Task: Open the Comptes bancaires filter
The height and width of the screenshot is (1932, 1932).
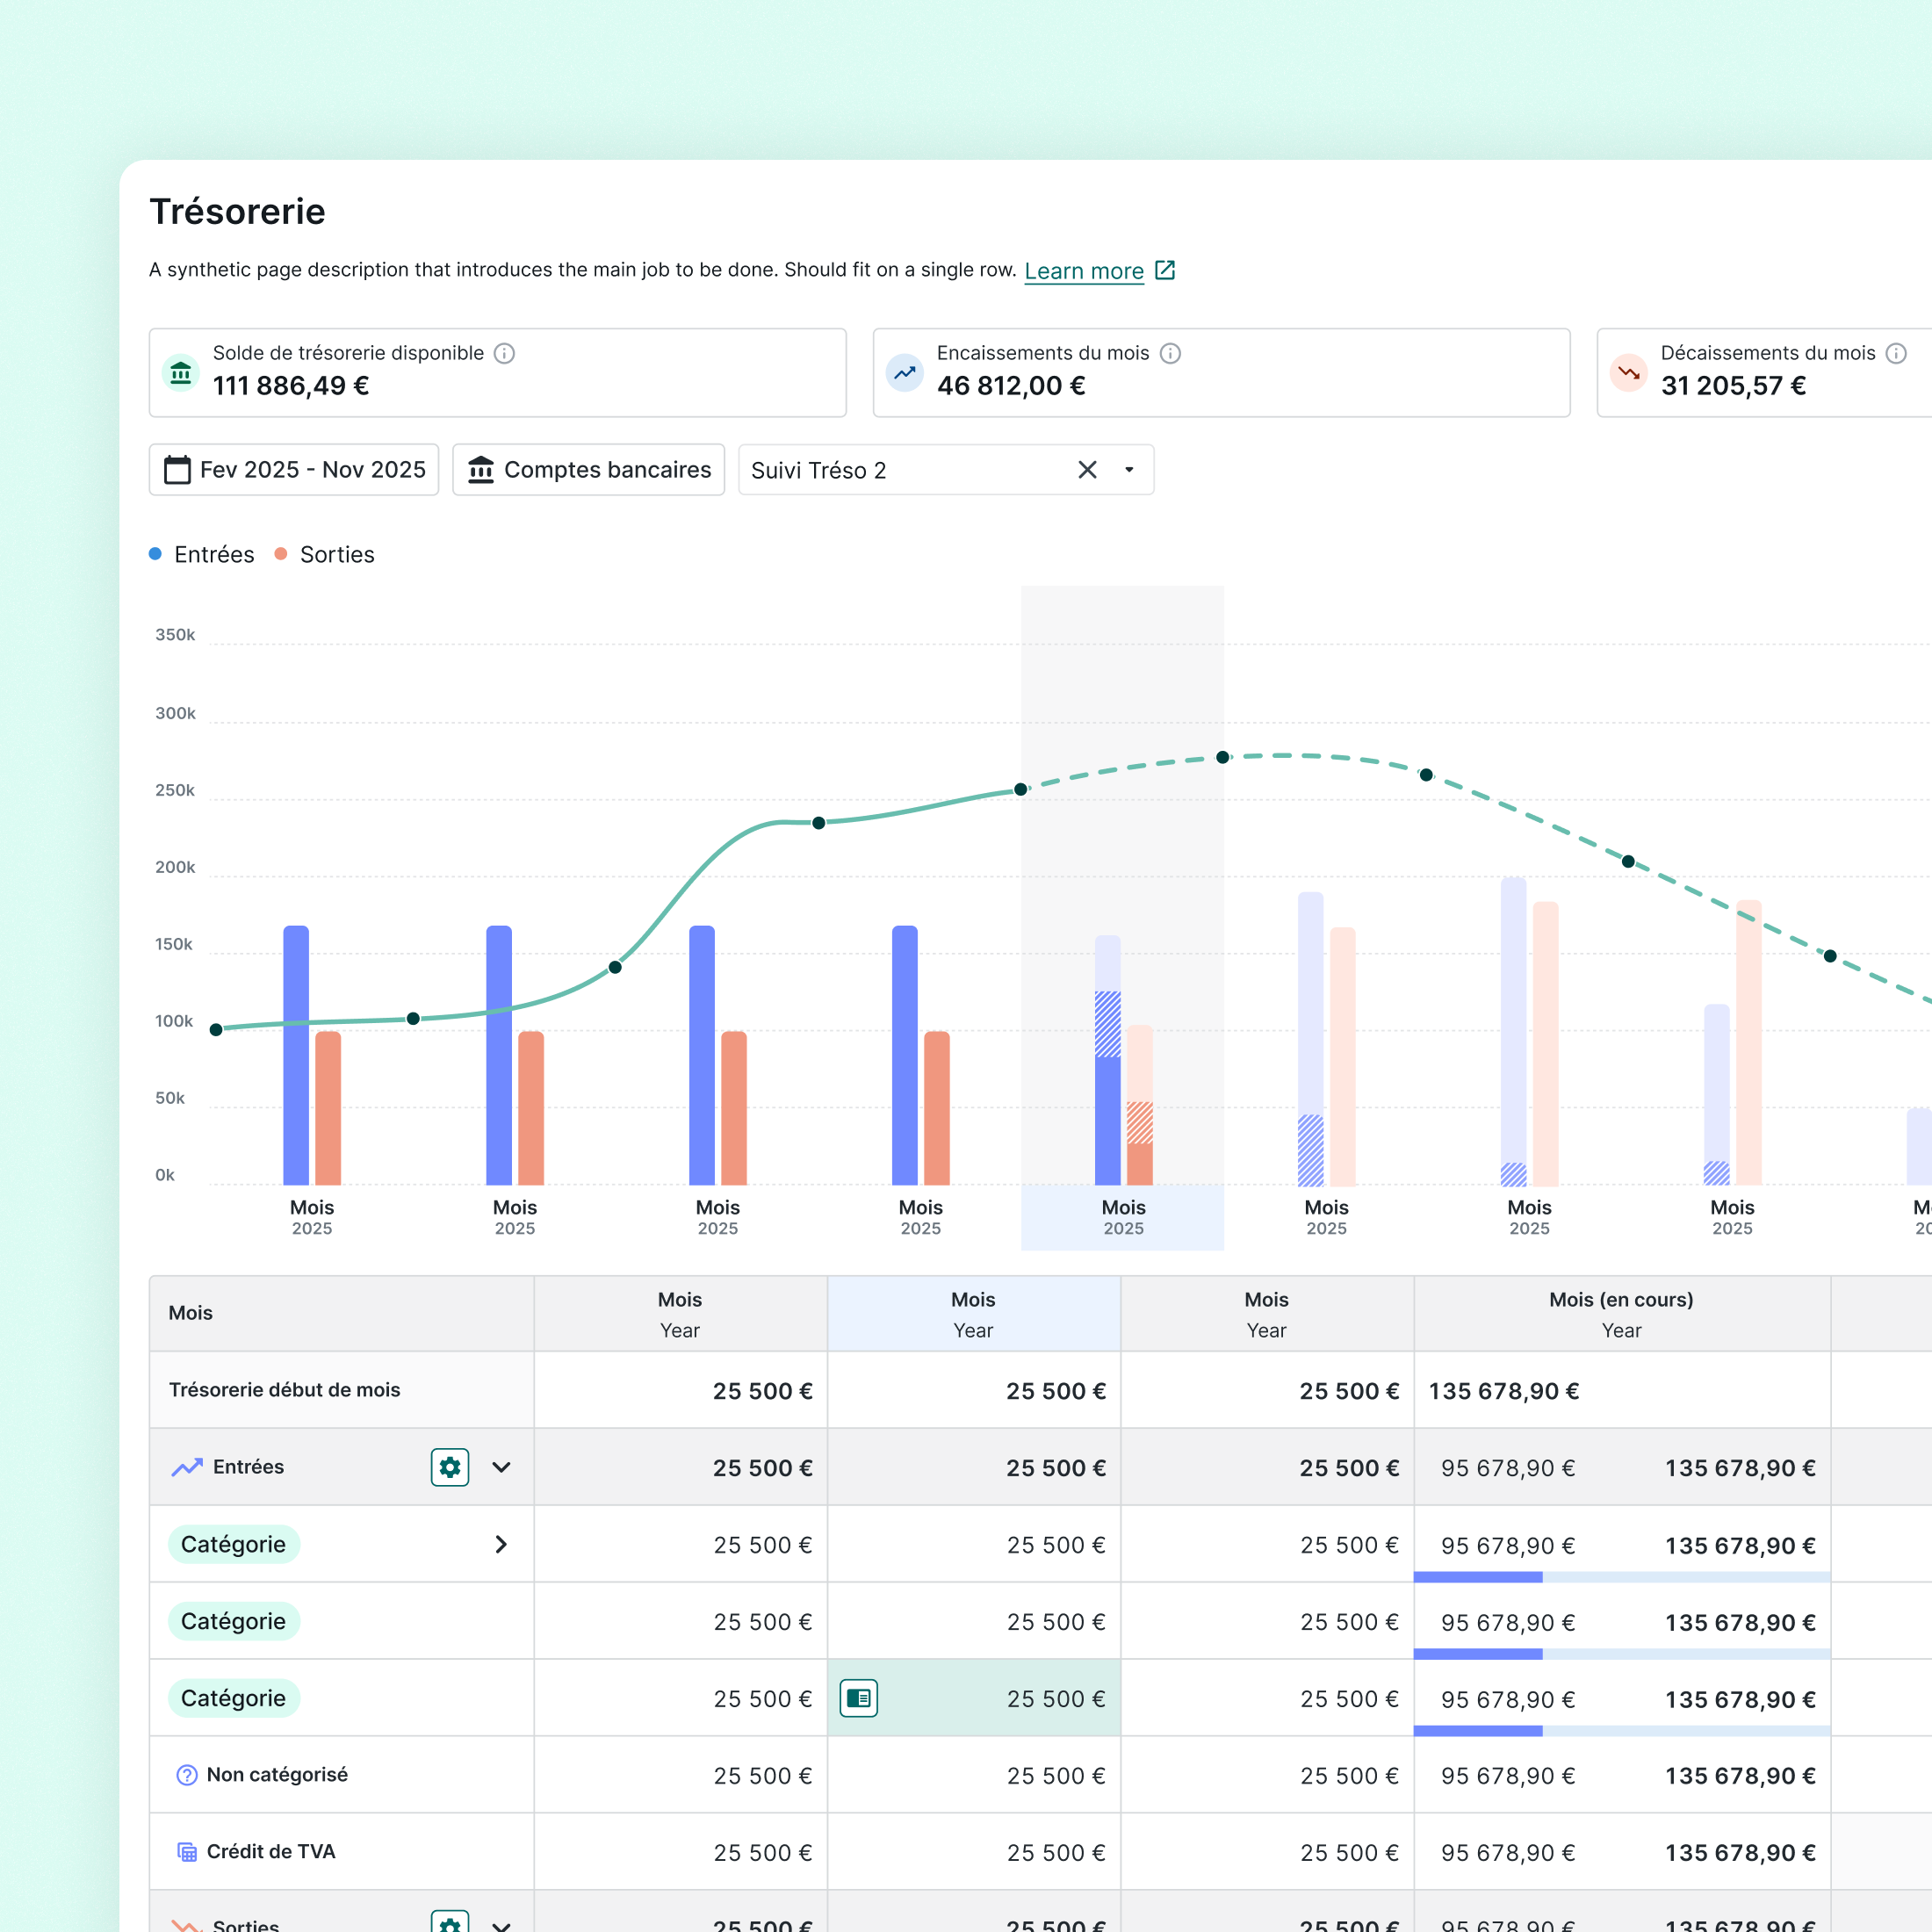Action: 588,470
